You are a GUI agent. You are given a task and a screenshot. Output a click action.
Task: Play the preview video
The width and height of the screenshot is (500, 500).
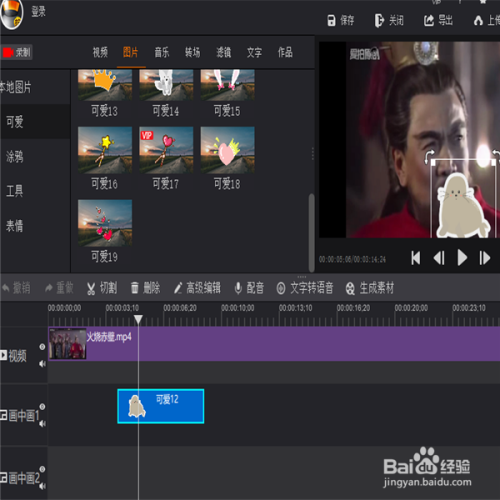[x=462, y=258]
